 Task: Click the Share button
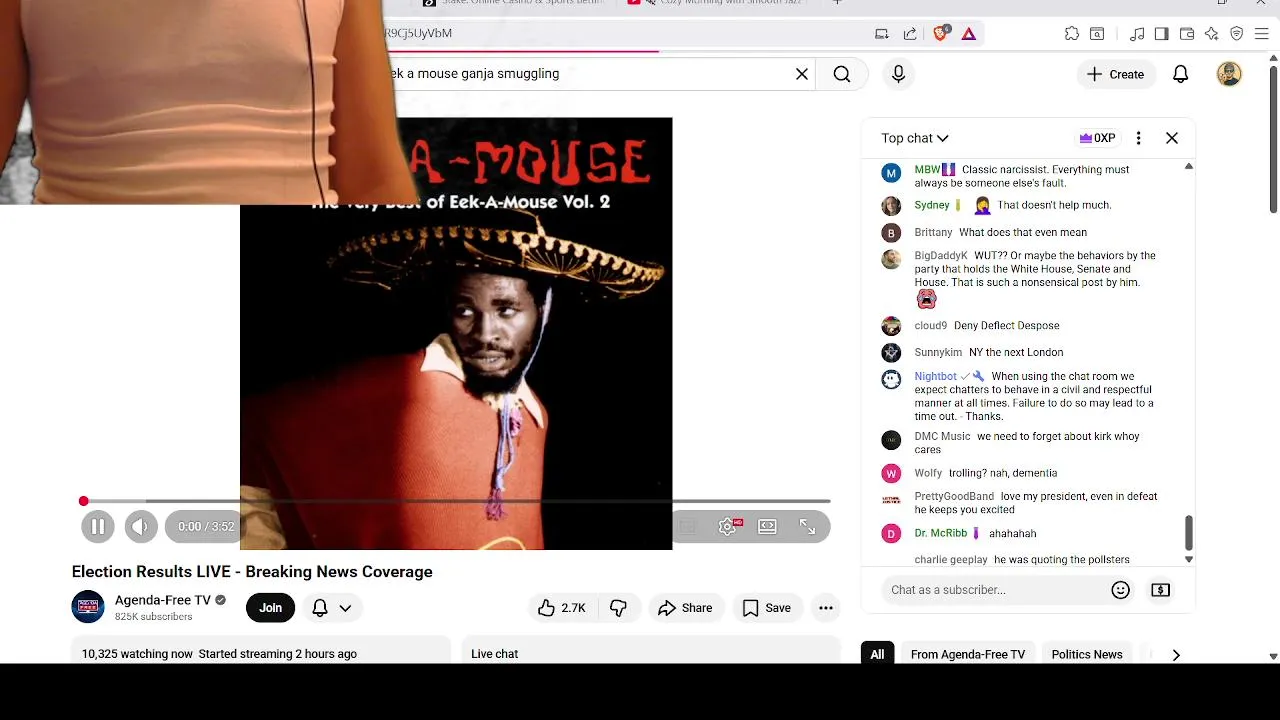click(685, 608)
